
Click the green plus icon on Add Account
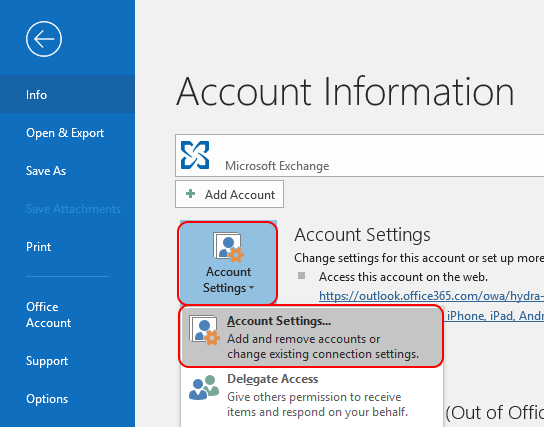coord(190,194)
